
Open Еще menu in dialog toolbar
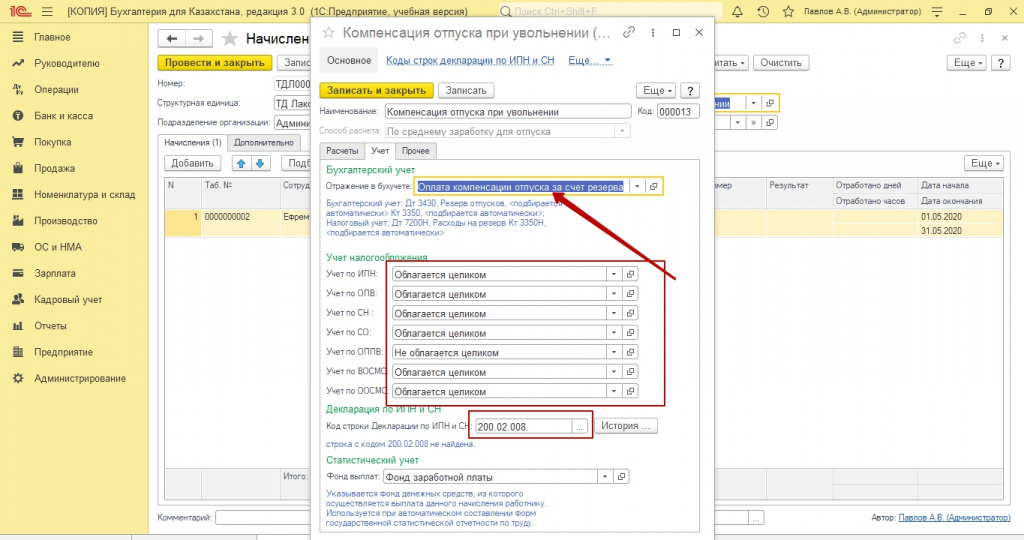tap(655, 91)
